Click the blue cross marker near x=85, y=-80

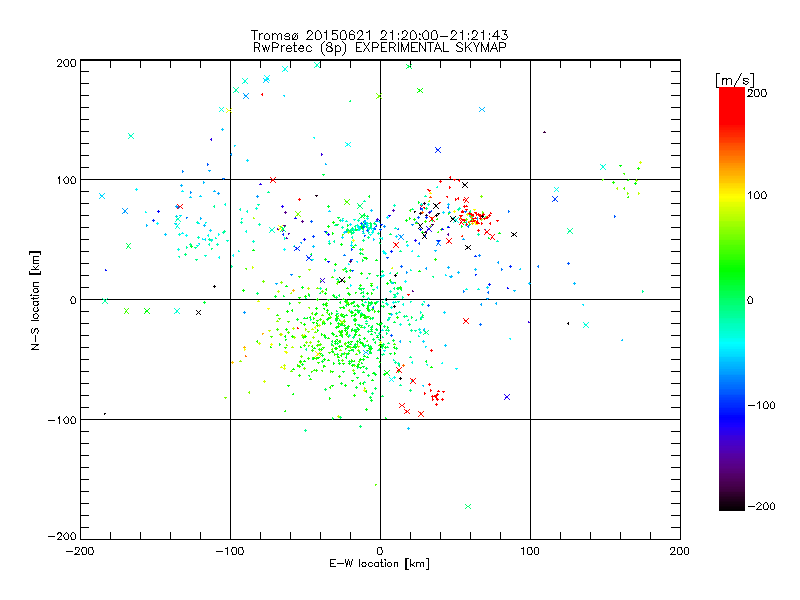click(x=507, y=397)
